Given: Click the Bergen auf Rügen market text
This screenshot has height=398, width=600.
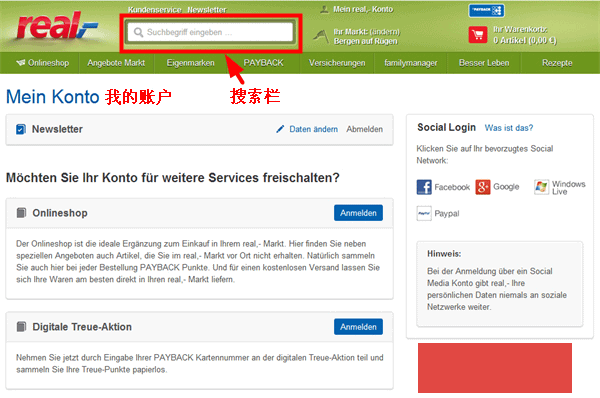Looking at the screenshot, I should (x=365, y=41).
